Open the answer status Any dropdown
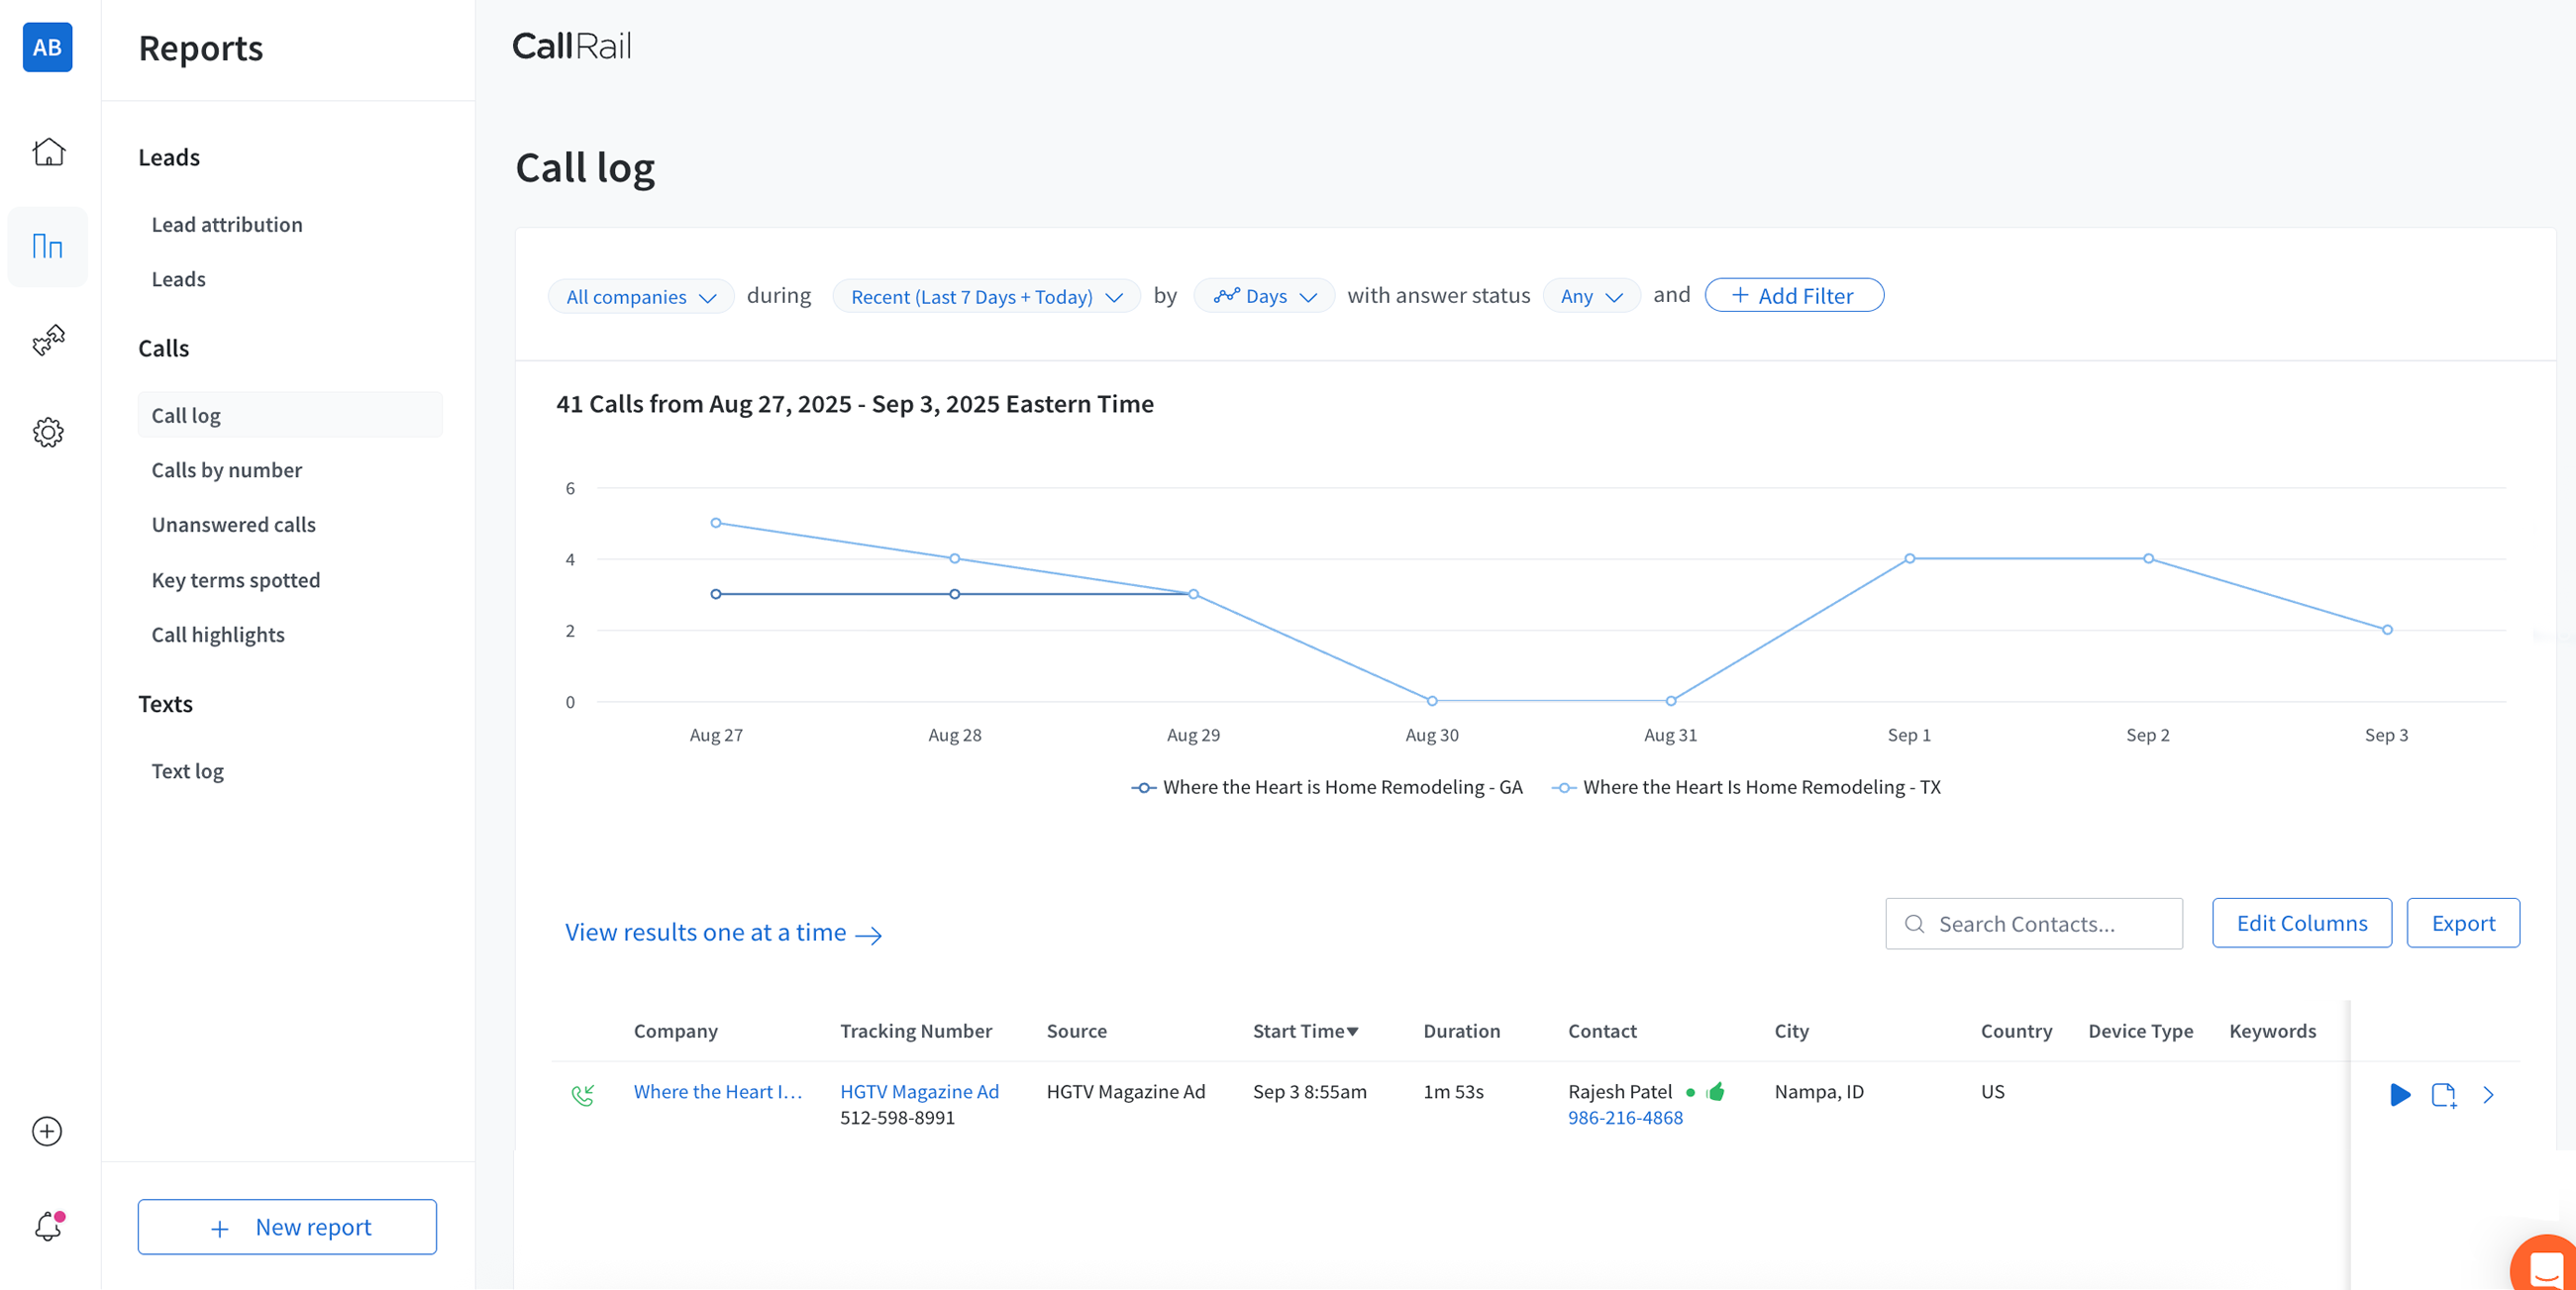This screenshot has width=2576, height=1290. (1590, 297)
